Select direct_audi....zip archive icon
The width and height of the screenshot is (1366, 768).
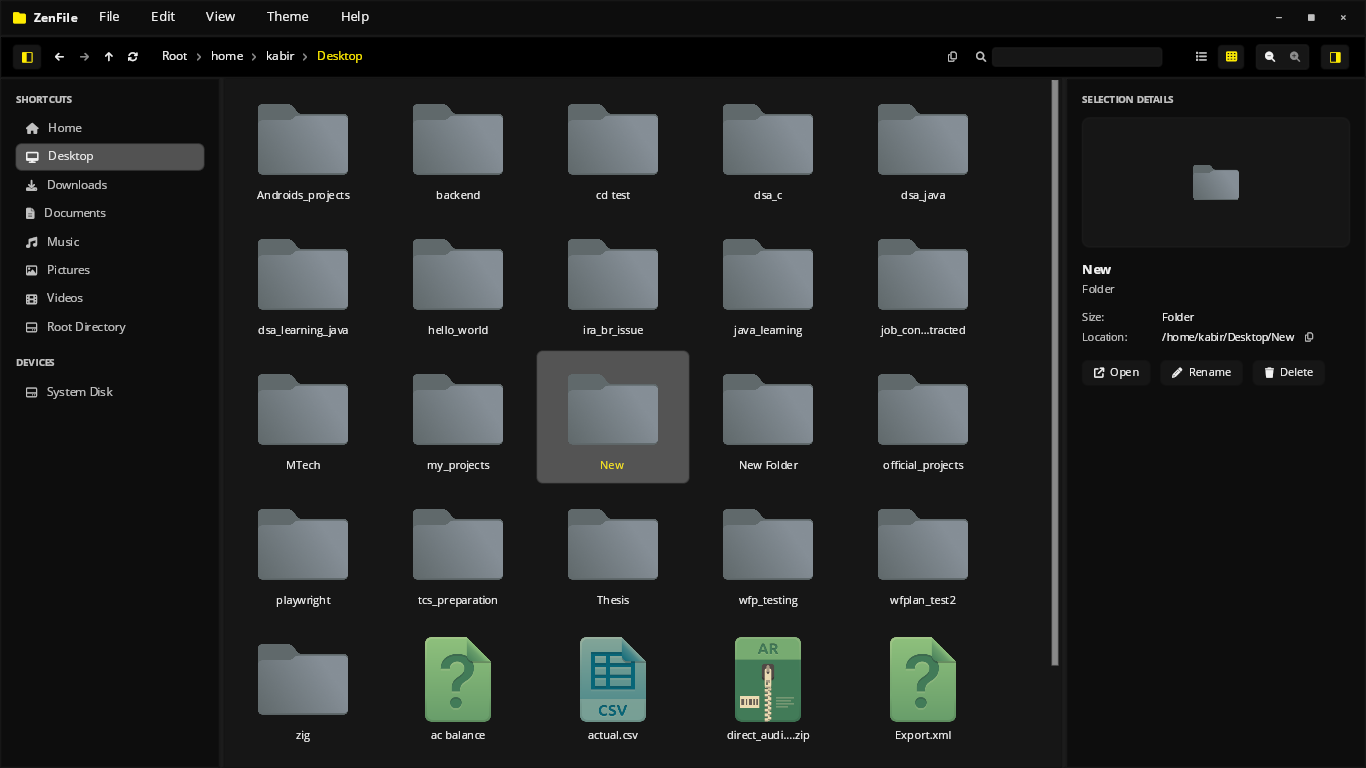click(768, 680)
